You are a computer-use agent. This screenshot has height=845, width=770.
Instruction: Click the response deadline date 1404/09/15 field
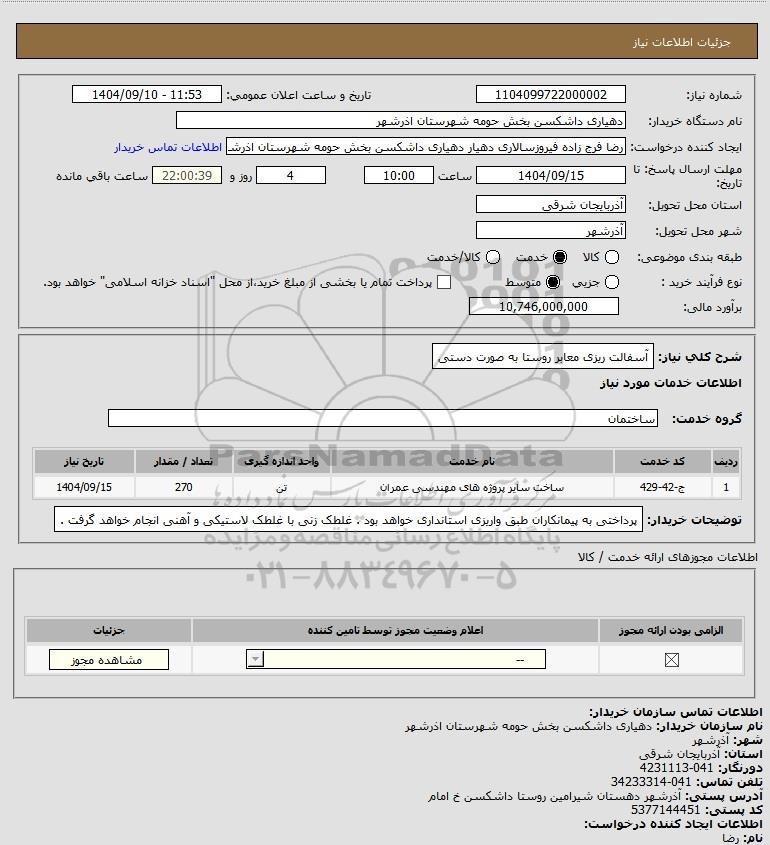click(x=551, y=175)
